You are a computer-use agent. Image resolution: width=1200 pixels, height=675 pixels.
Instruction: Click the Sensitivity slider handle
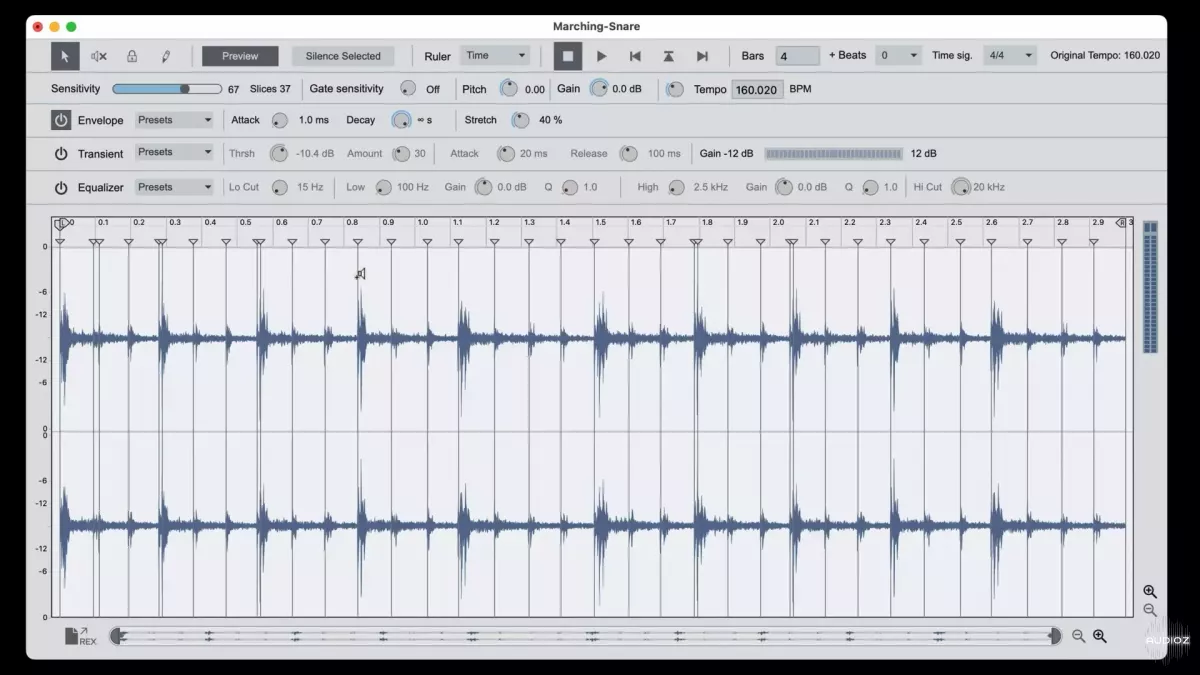(185, 89)
